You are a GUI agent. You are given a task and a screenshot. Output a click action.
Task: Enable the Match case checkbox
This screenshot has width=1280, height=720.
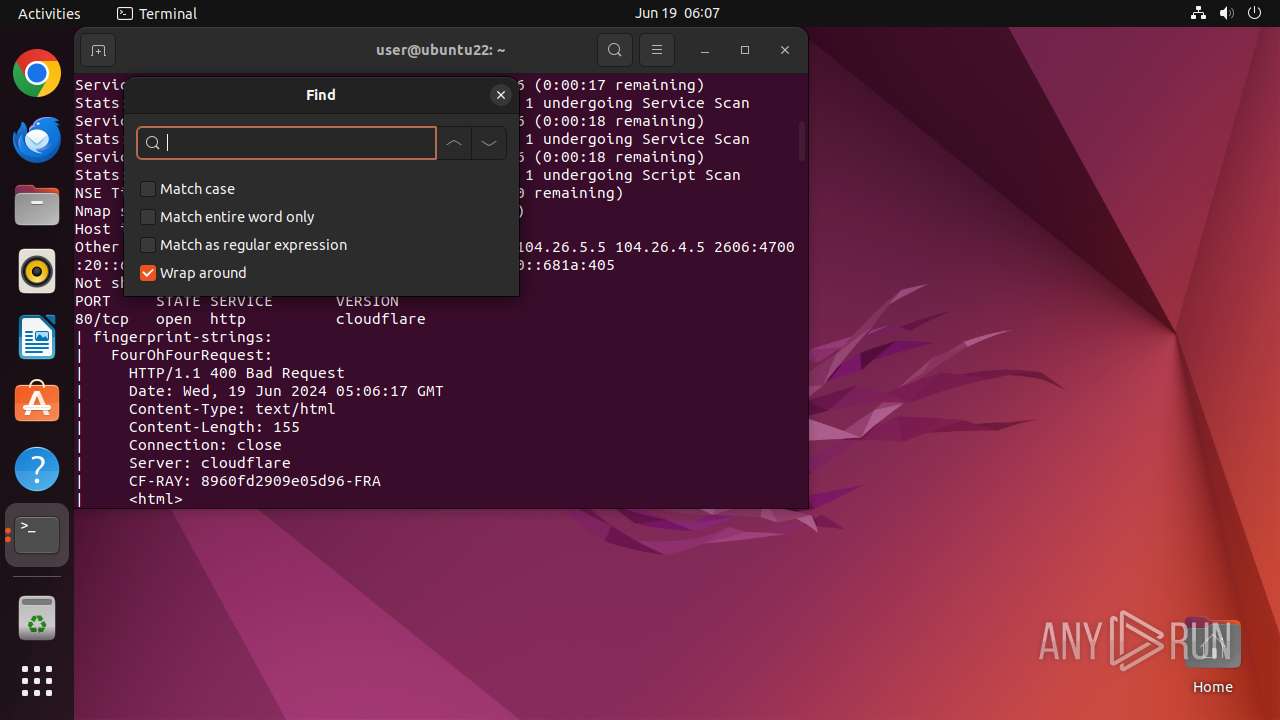point(148,189)
